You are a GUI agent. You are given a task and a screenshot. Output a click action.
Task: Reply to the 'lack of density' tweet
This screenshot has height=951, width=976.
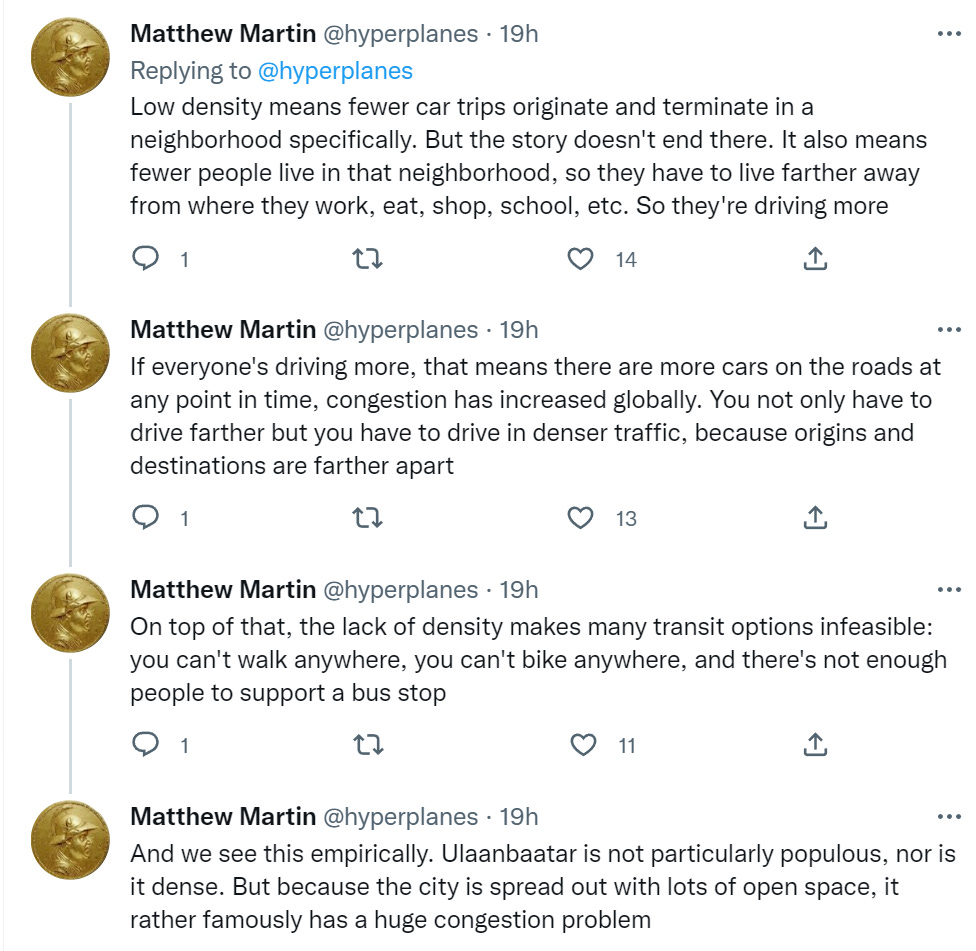click(146, 745)
